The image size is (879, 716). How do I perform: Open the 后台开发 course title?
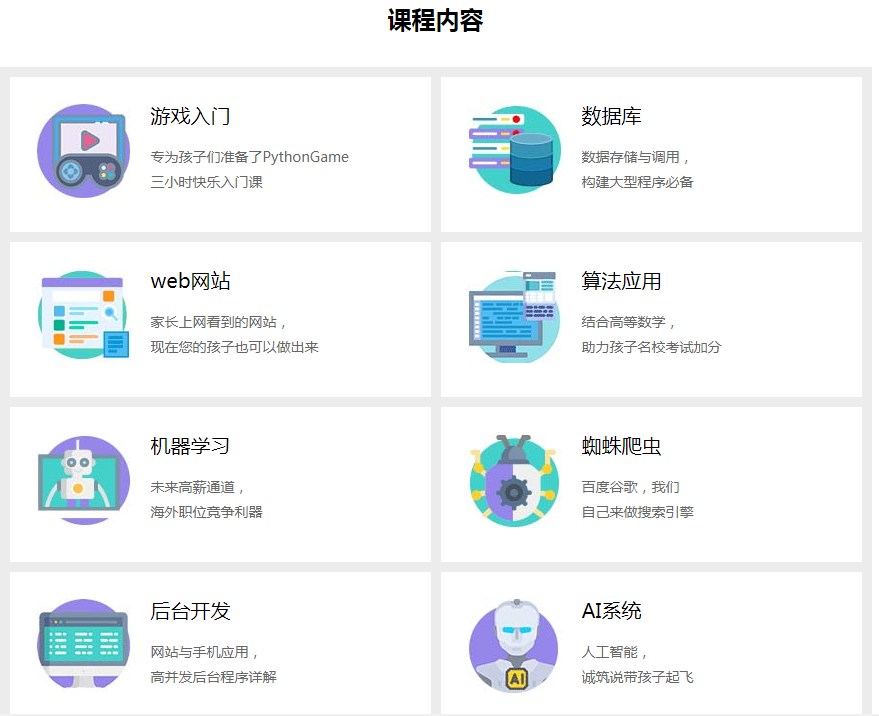[x=190, y=611]
